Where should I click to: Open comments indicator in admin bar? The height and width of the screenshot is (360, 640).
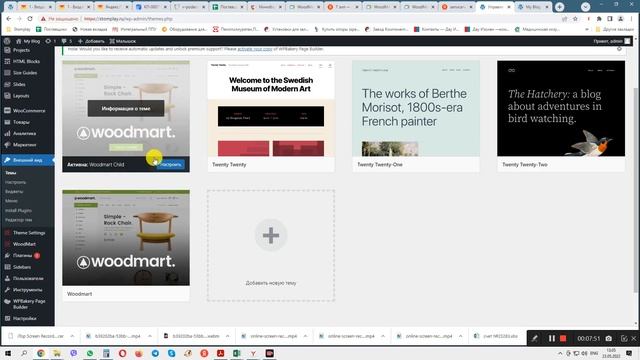[x=67, y=41]
